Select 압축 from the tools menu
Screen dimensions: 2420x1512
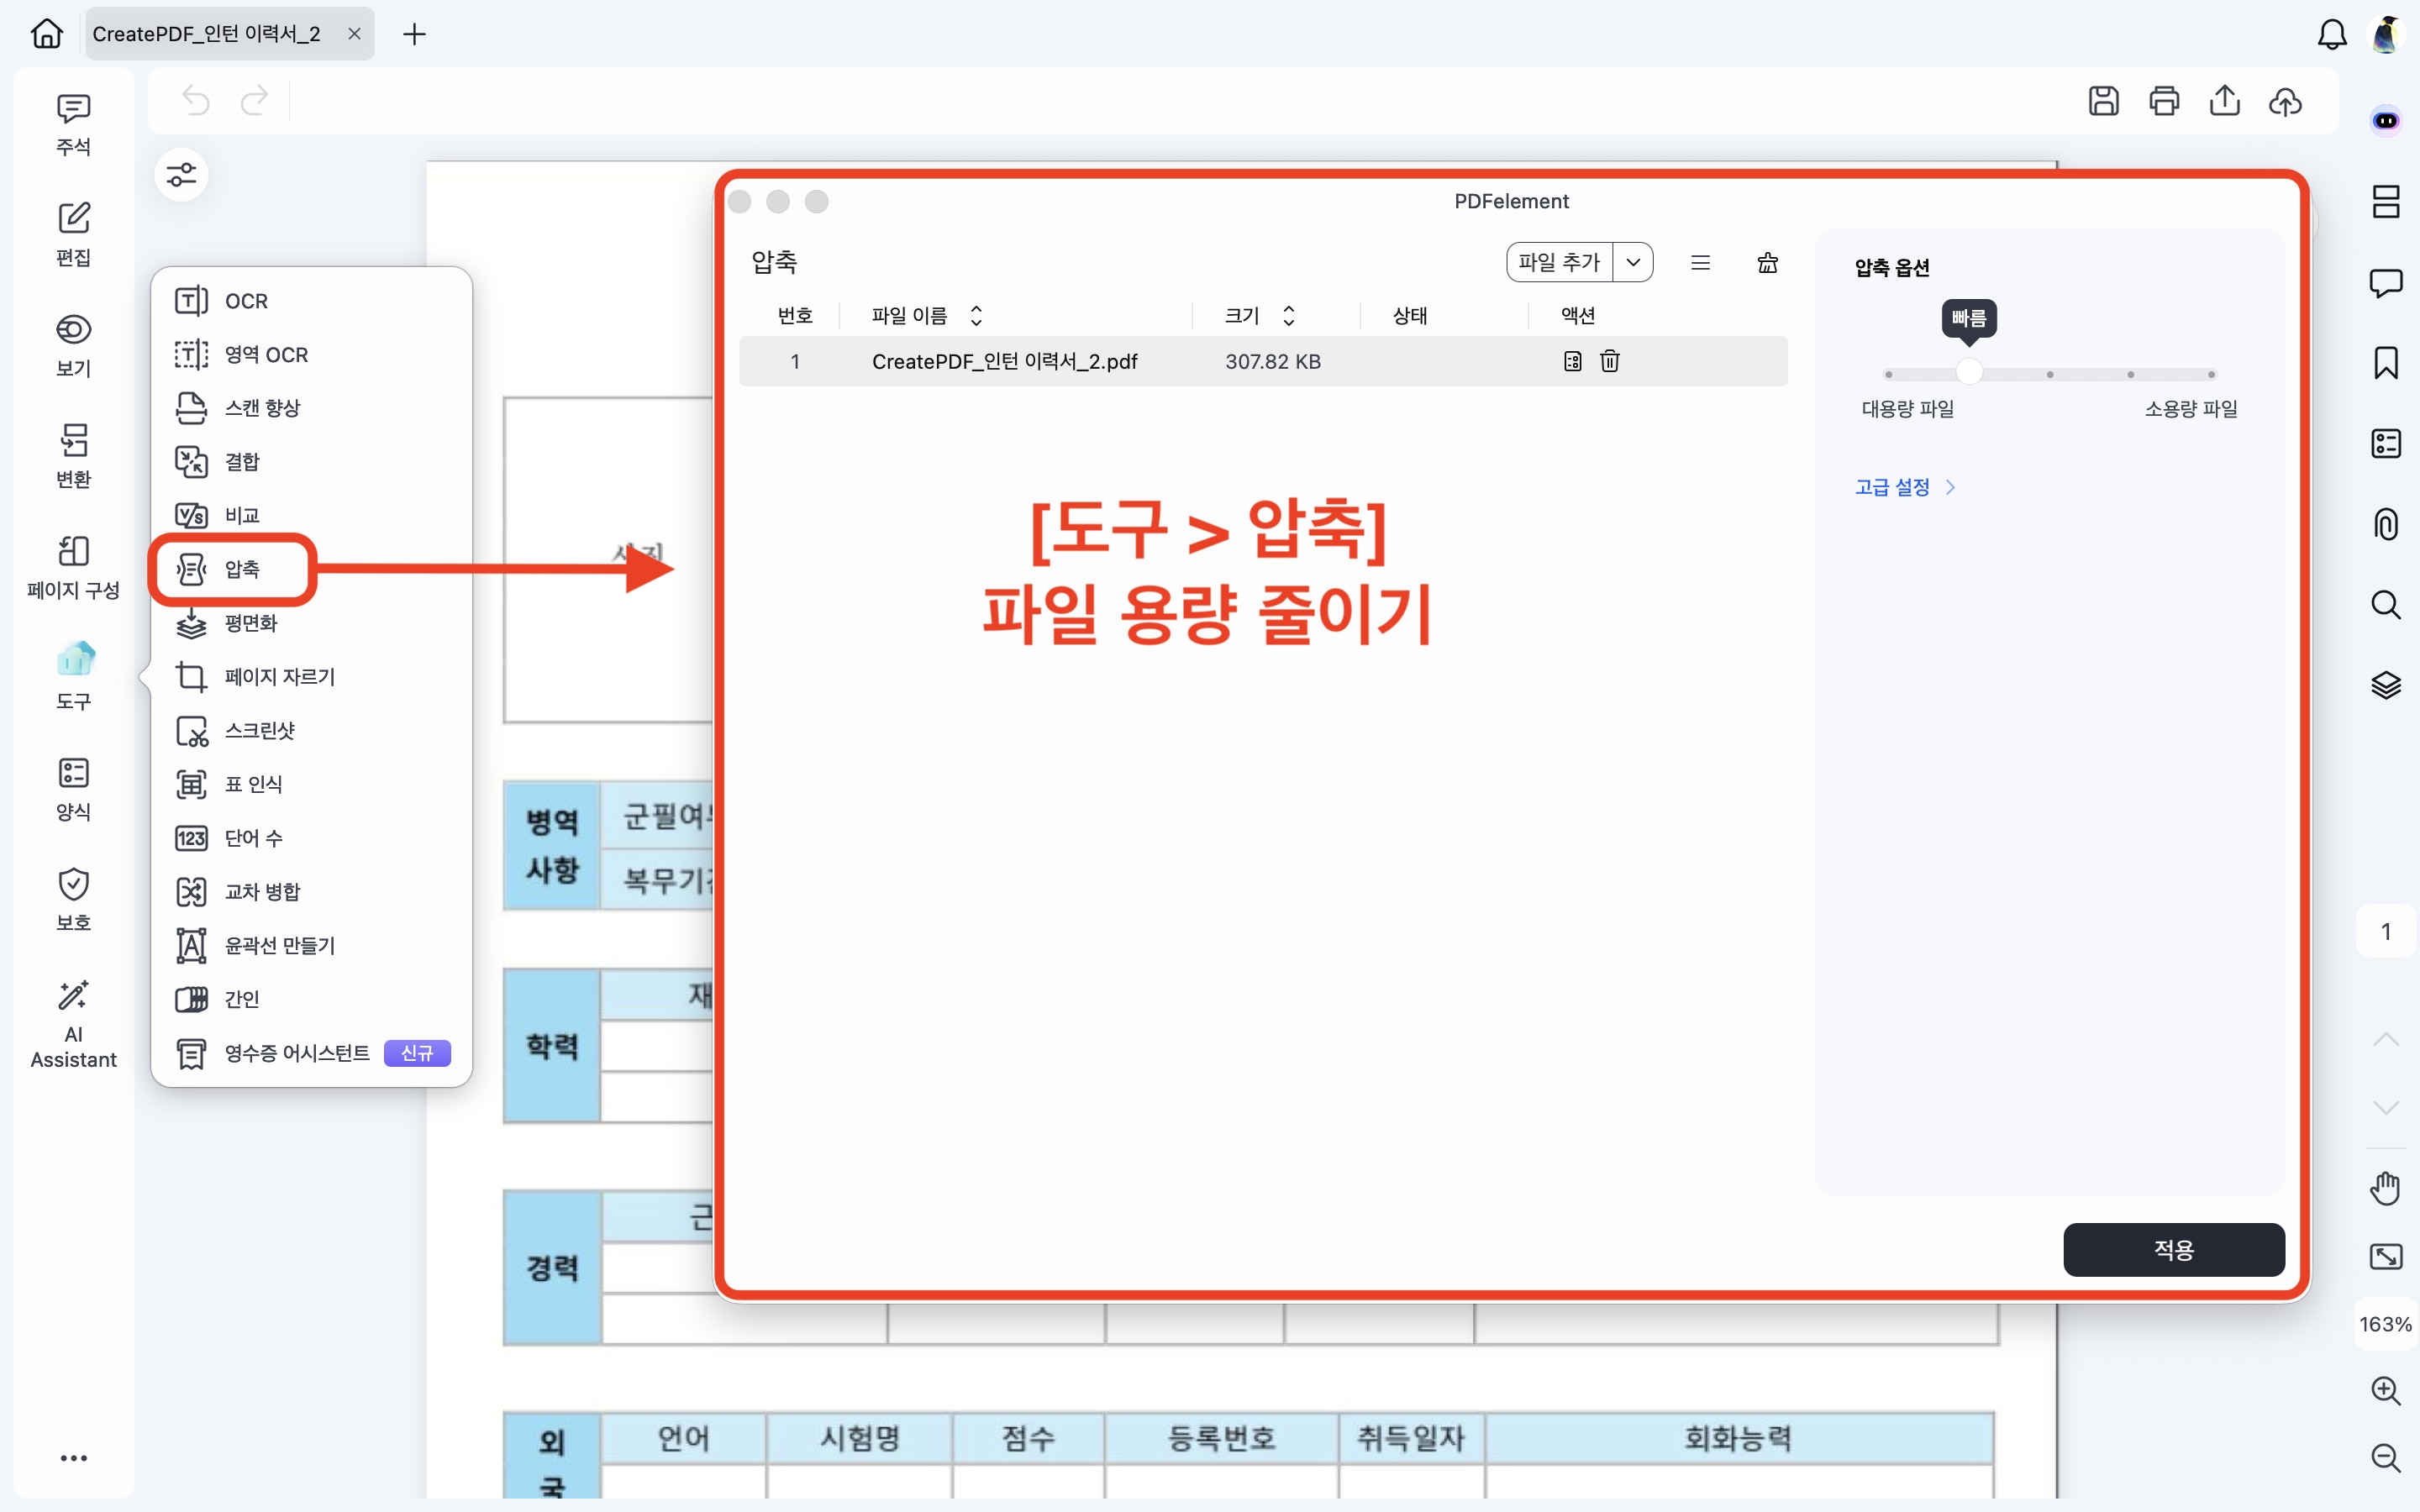pyautogui.click(x=242, y=569)
